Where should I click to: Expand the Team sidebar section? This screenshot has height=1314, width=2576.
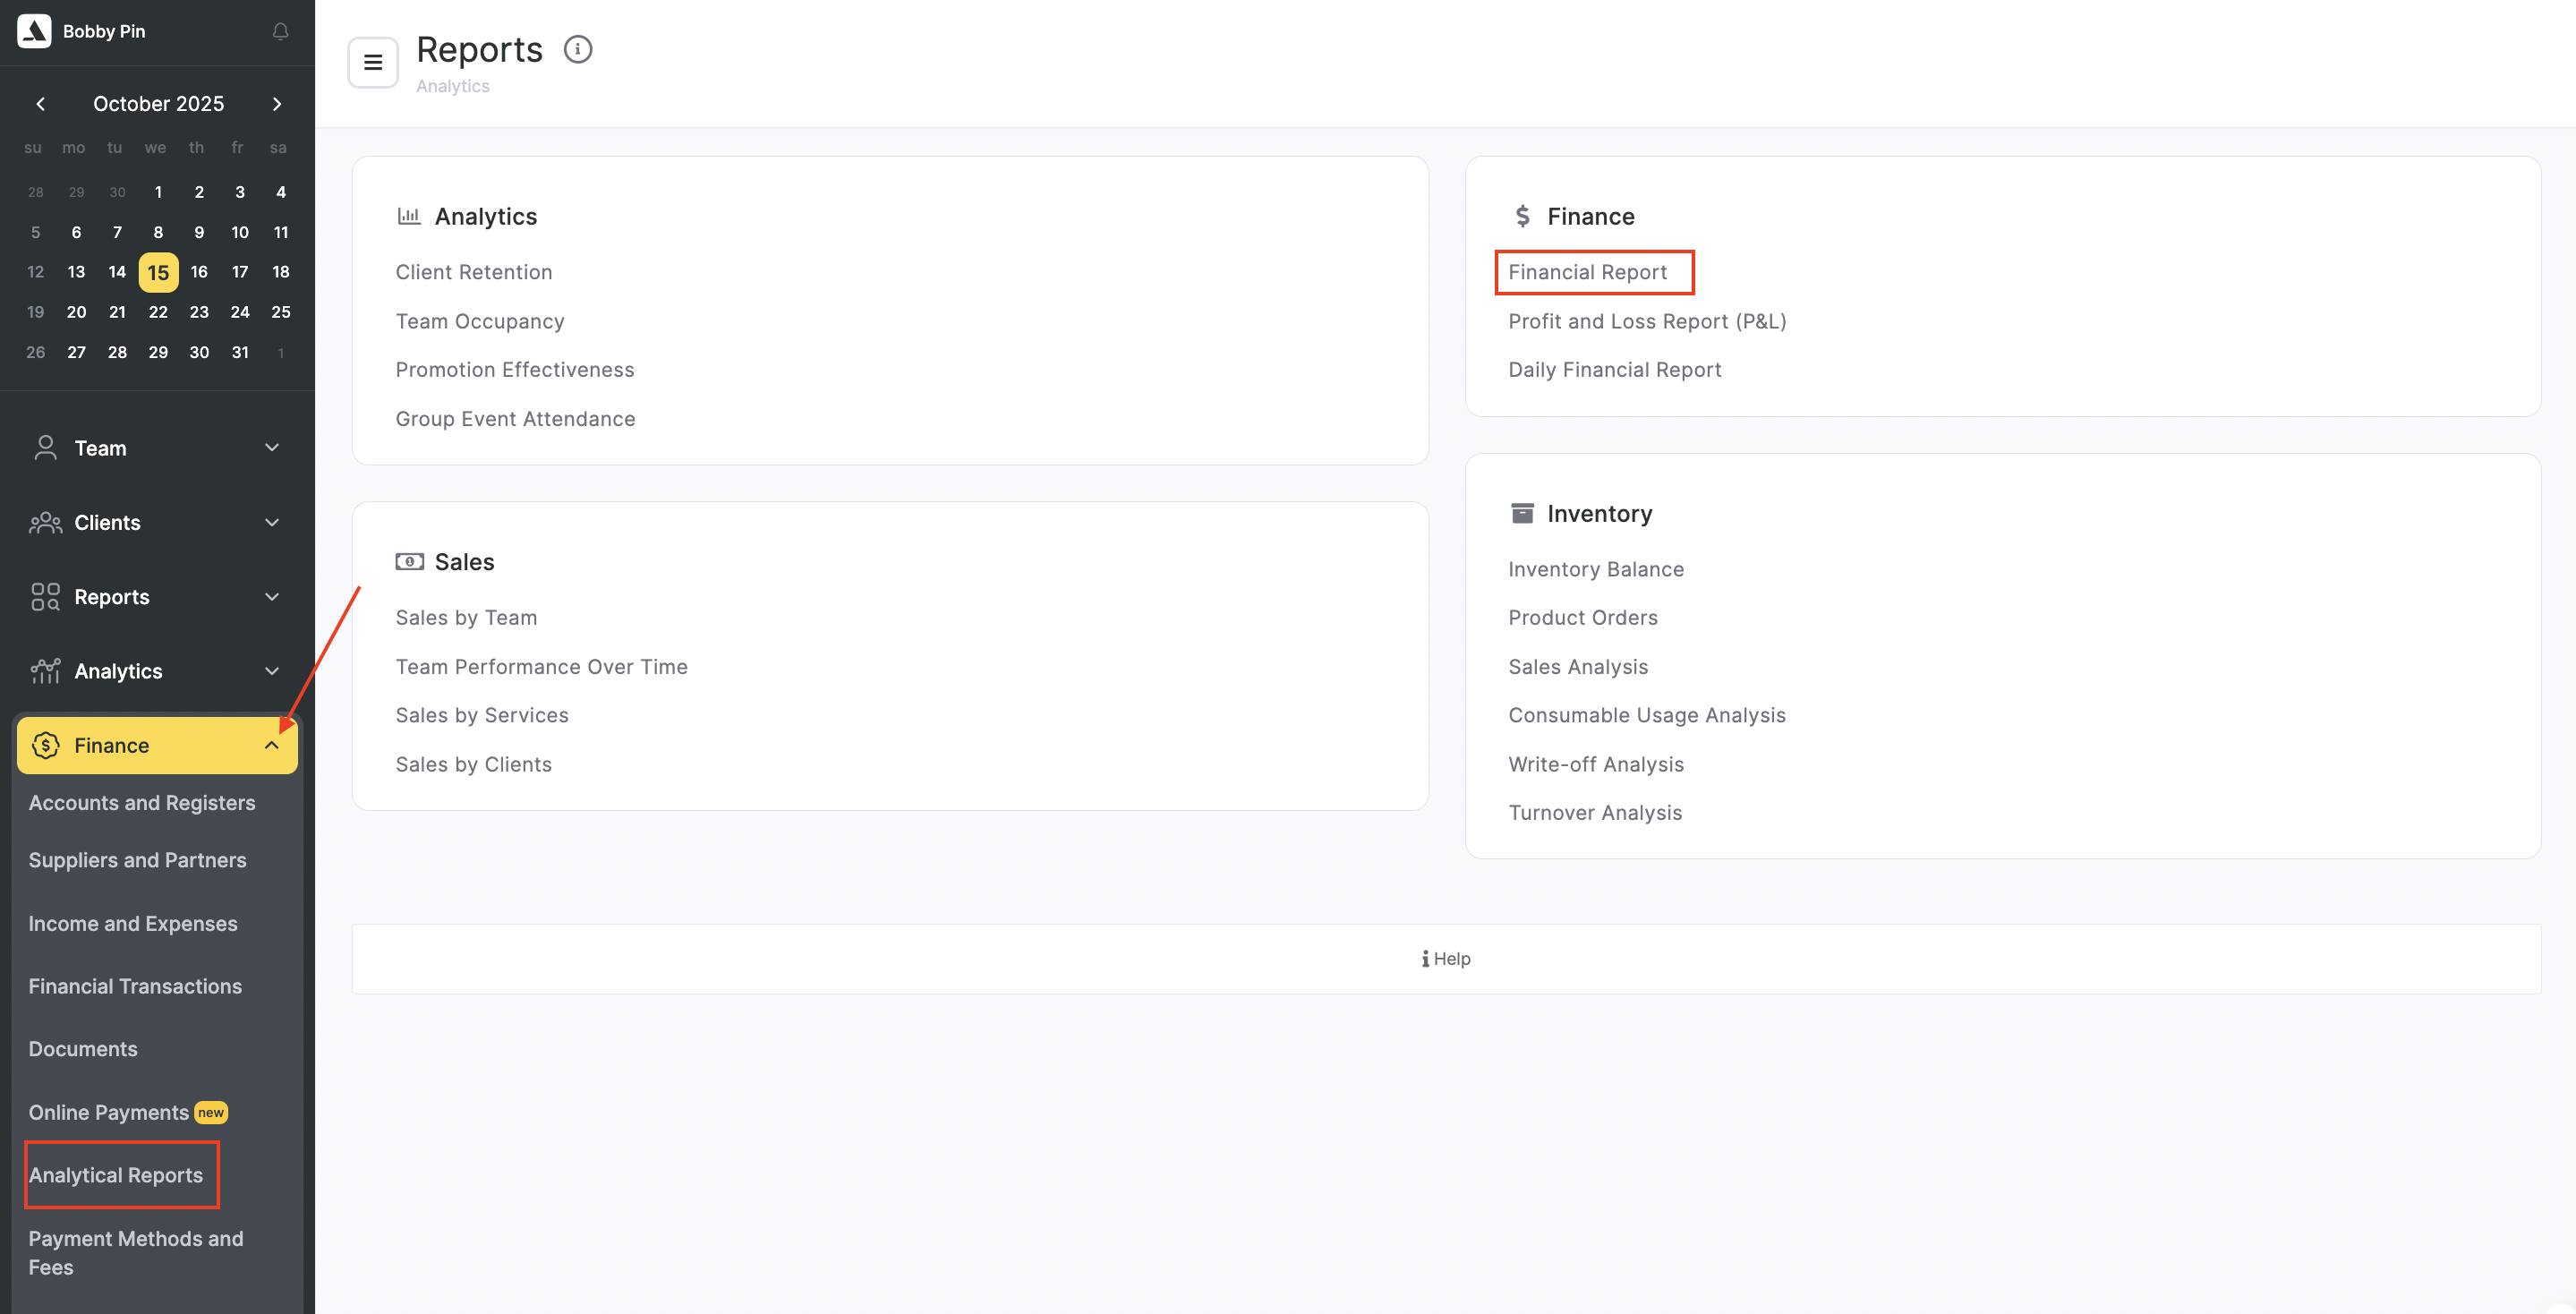[x=271, y=447]
